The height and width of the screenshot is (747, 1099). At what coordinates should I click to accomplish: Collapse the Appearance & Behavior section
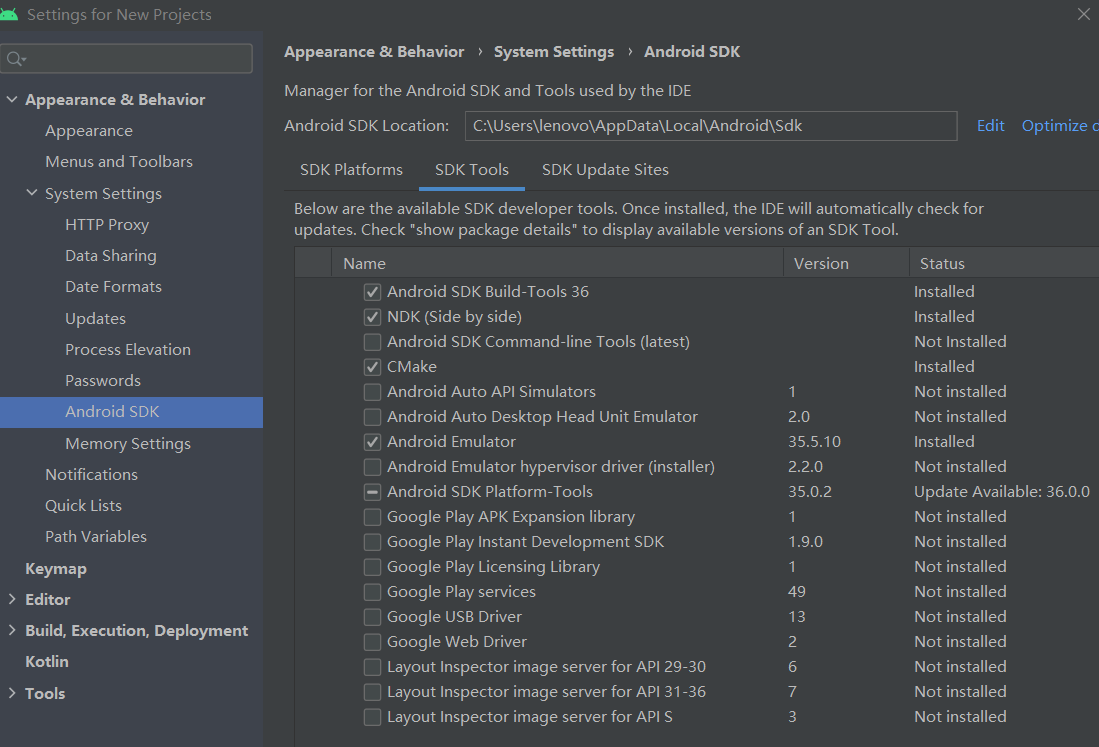click(12, 99)
